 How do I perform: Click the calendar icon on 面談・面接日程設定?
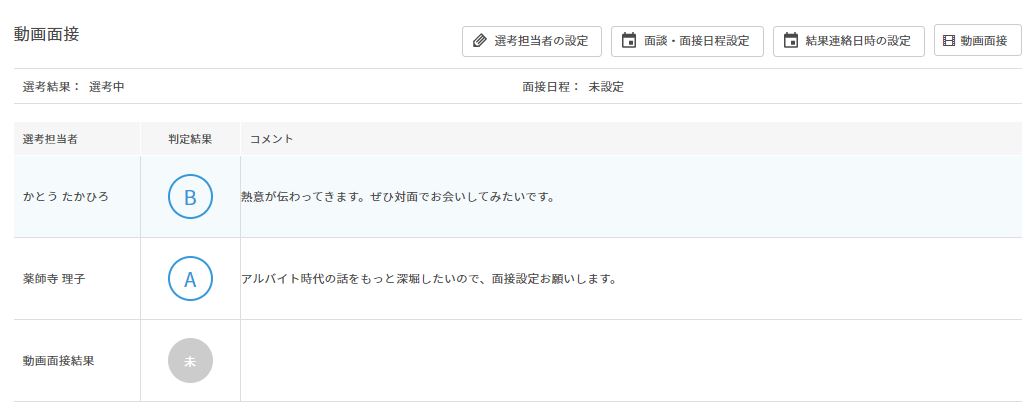629,41
